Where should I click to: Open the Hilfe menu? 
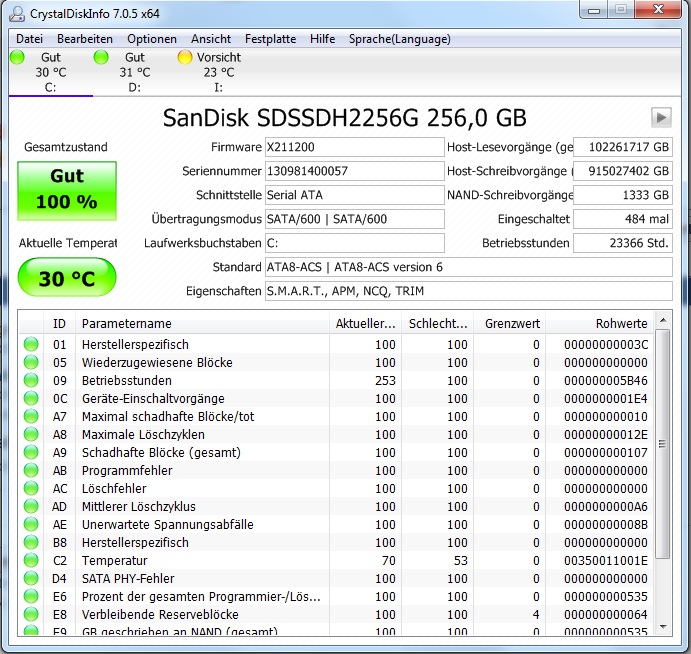coord(322,39)
